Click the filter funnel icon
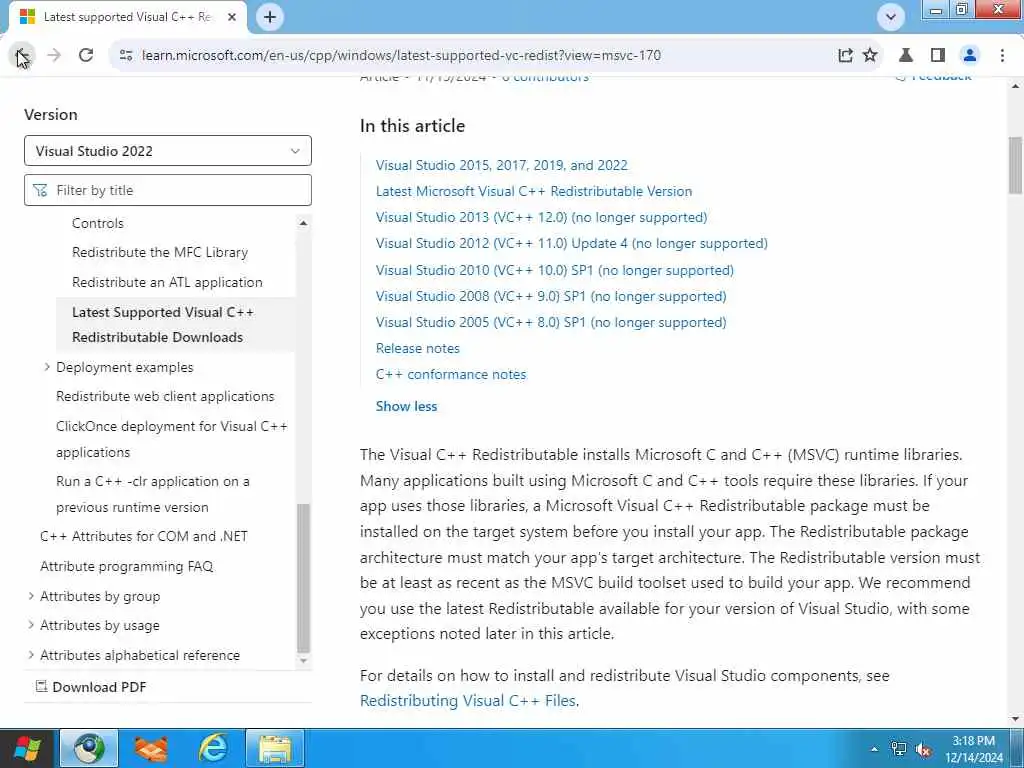Screen dimensions: 1024x768 point(40,190)
